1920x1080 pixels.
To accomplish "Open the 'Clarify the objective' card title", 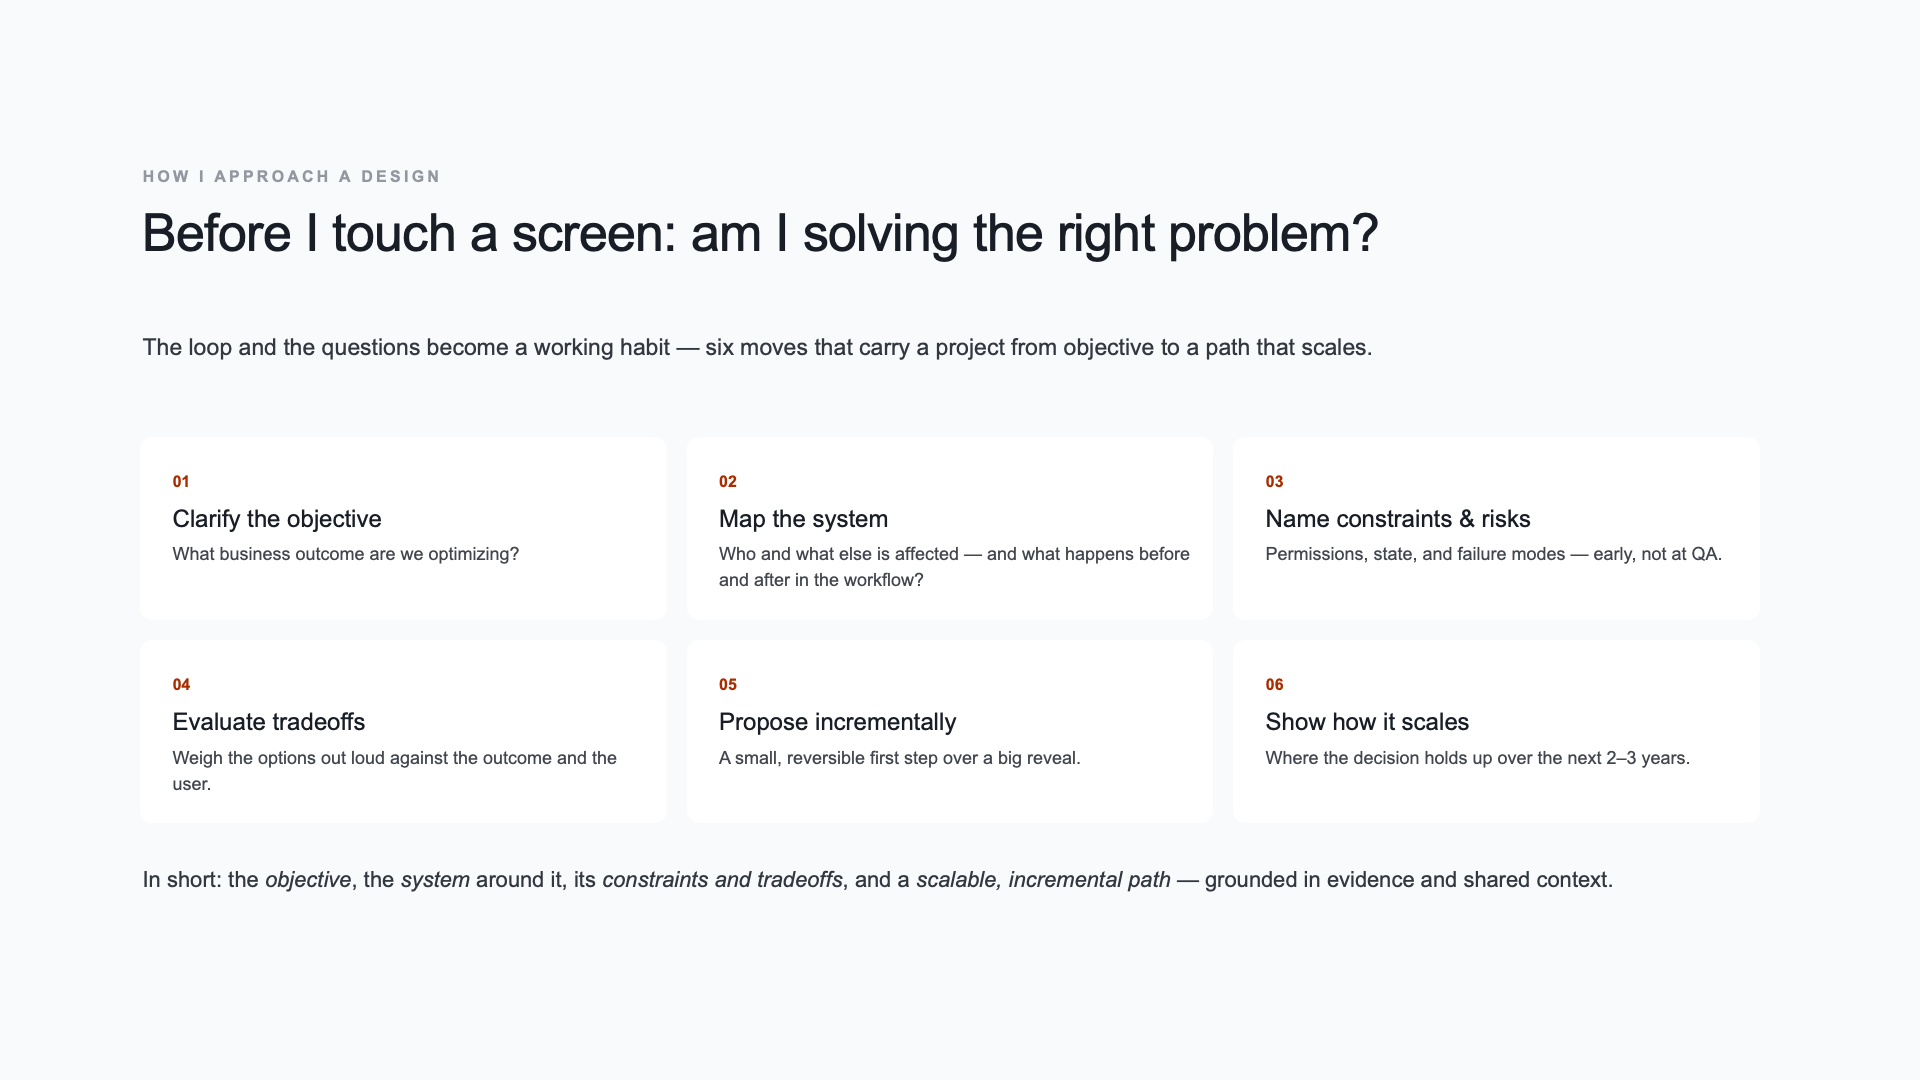I will [x=277, y=519].
